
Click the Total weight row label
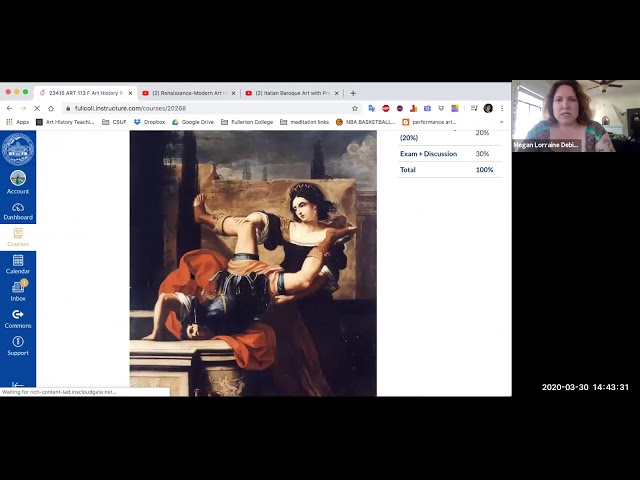(x=407, y=170)
